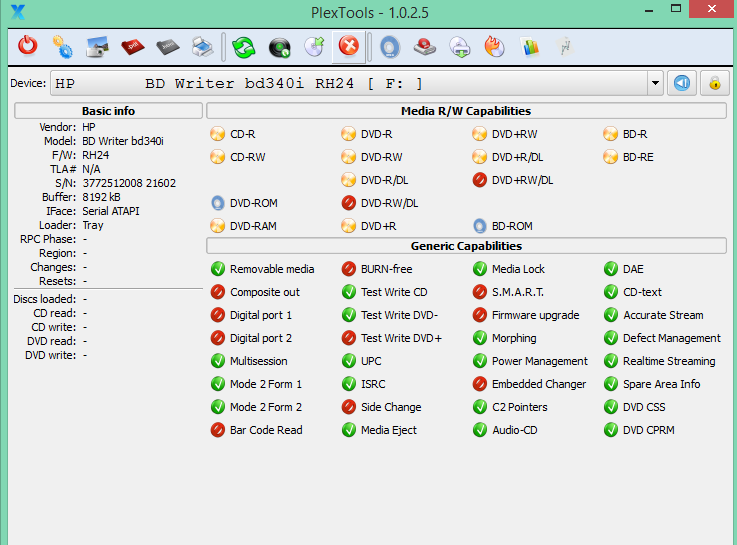Click the red drive icon in toolbar
The height and width of the screenshot is (545, 737).
[x=425, y=47]
